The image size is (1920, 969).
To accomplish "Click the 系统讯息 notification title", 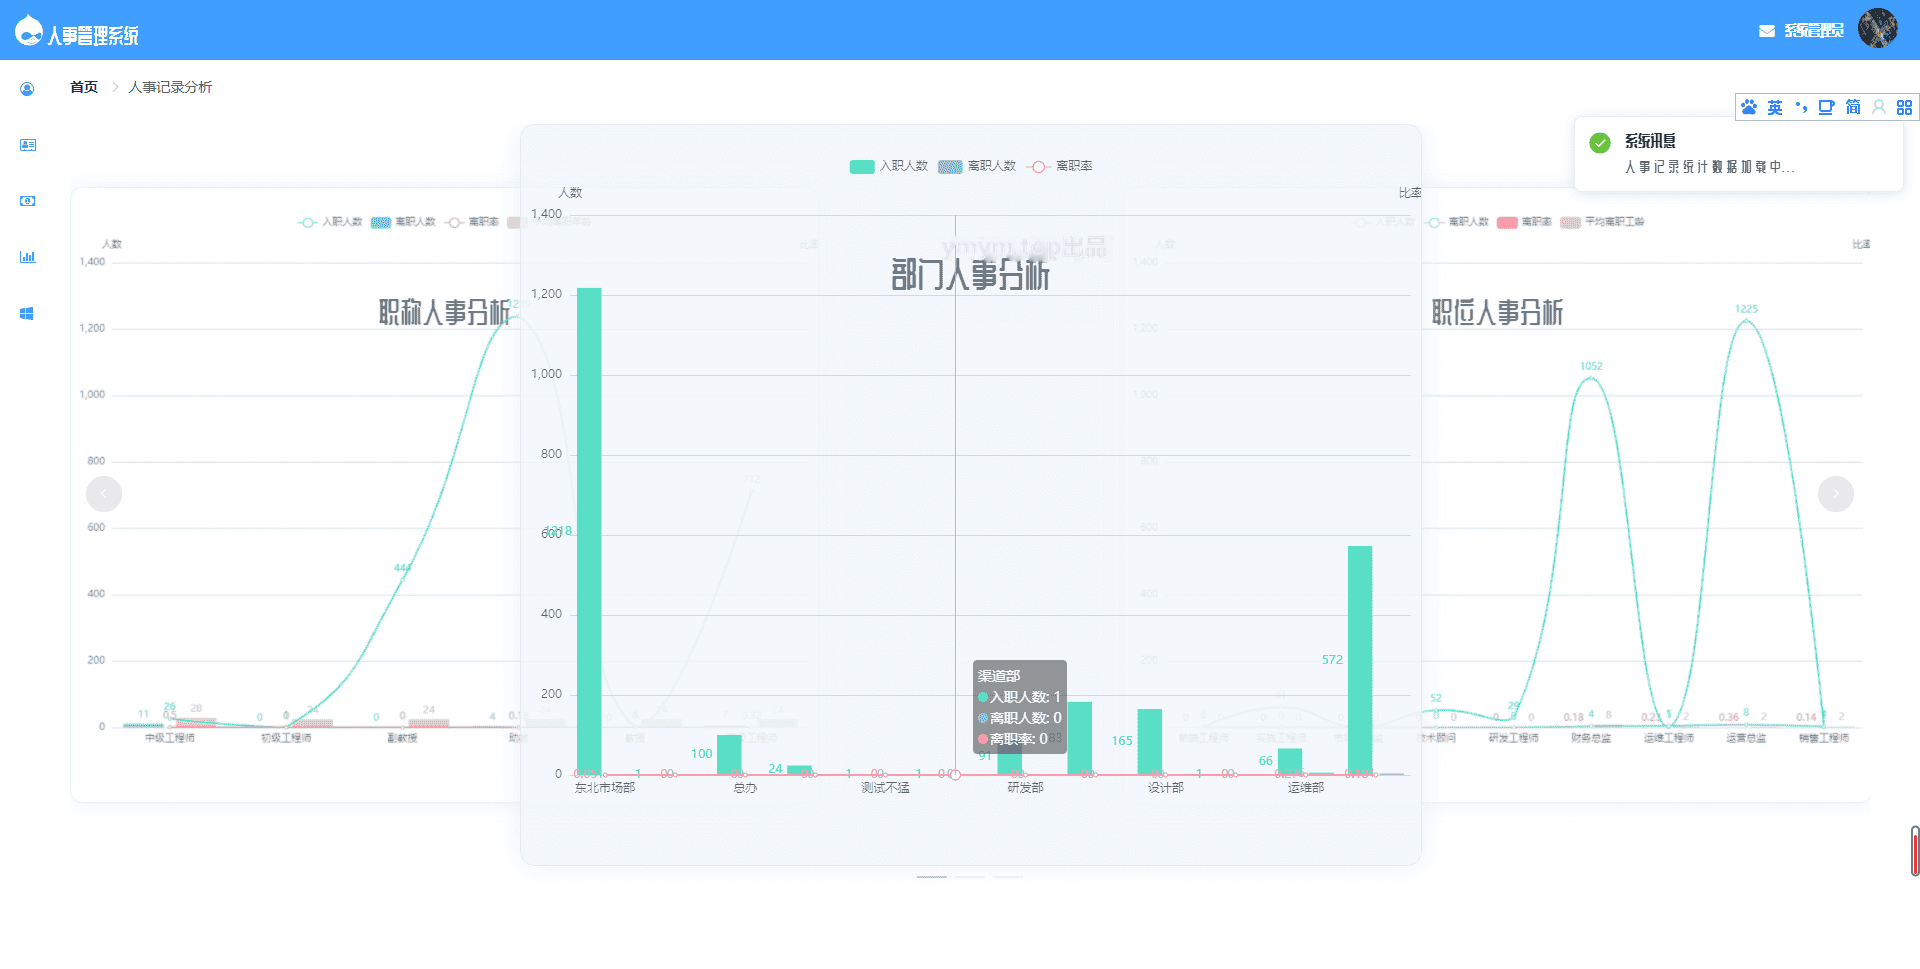I will [x=1650, y=141].
